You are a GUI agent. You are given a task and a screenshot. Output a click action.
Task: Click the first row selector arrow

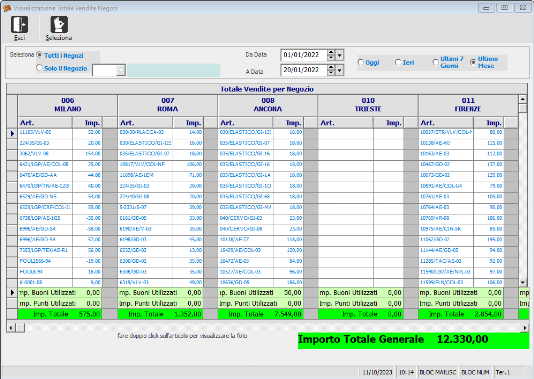[x=12, y=133]
